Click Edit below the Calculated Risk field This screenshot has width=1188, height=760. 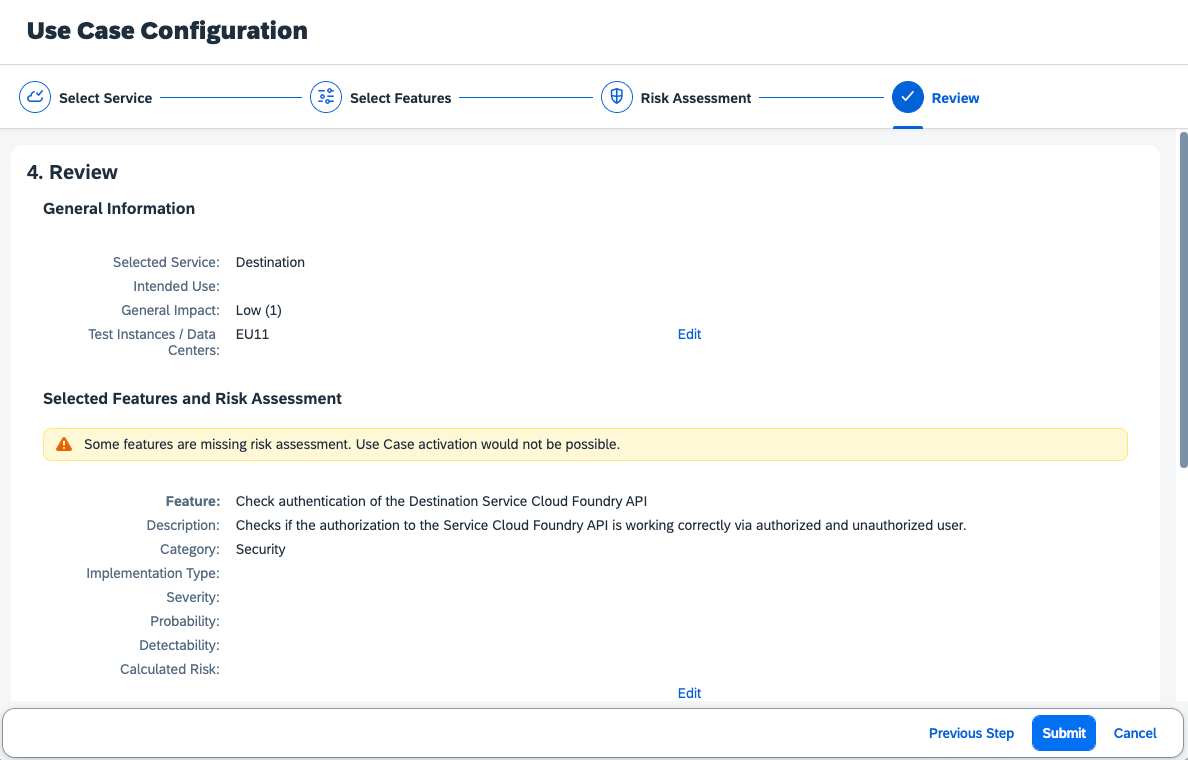coord(689,692)
